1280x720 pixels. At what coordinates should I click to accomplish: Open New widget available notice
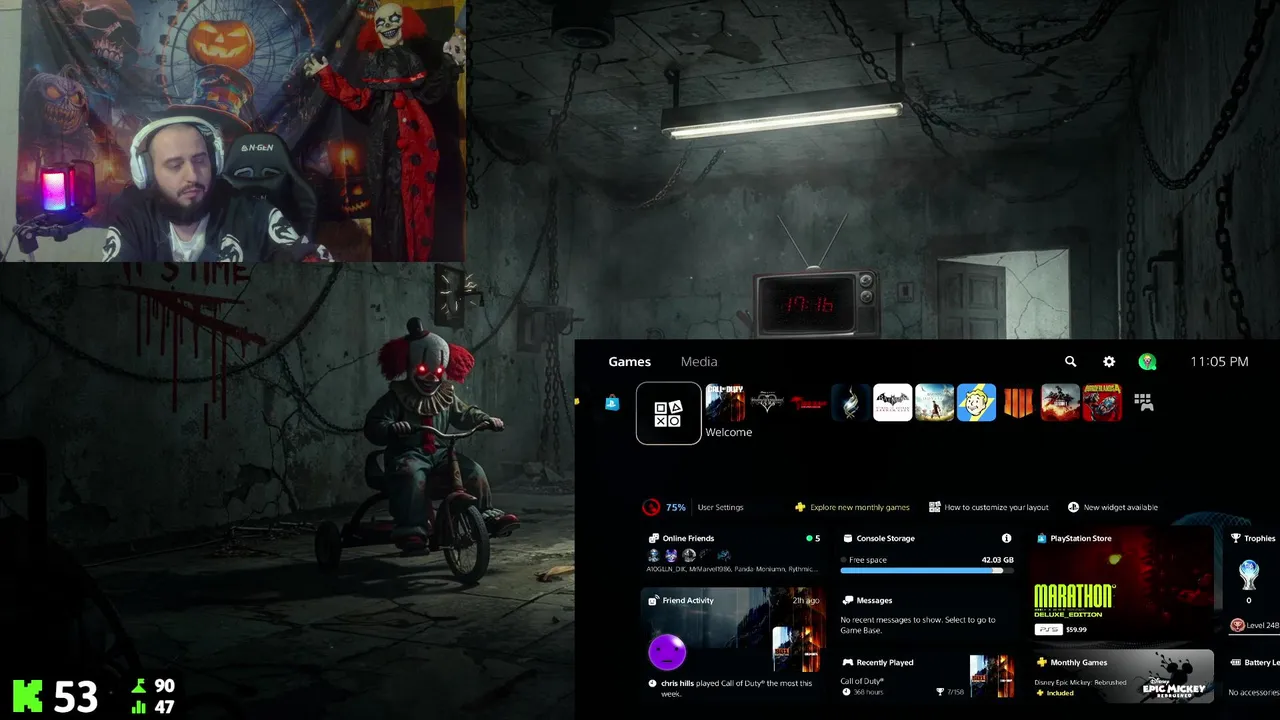1113,507
